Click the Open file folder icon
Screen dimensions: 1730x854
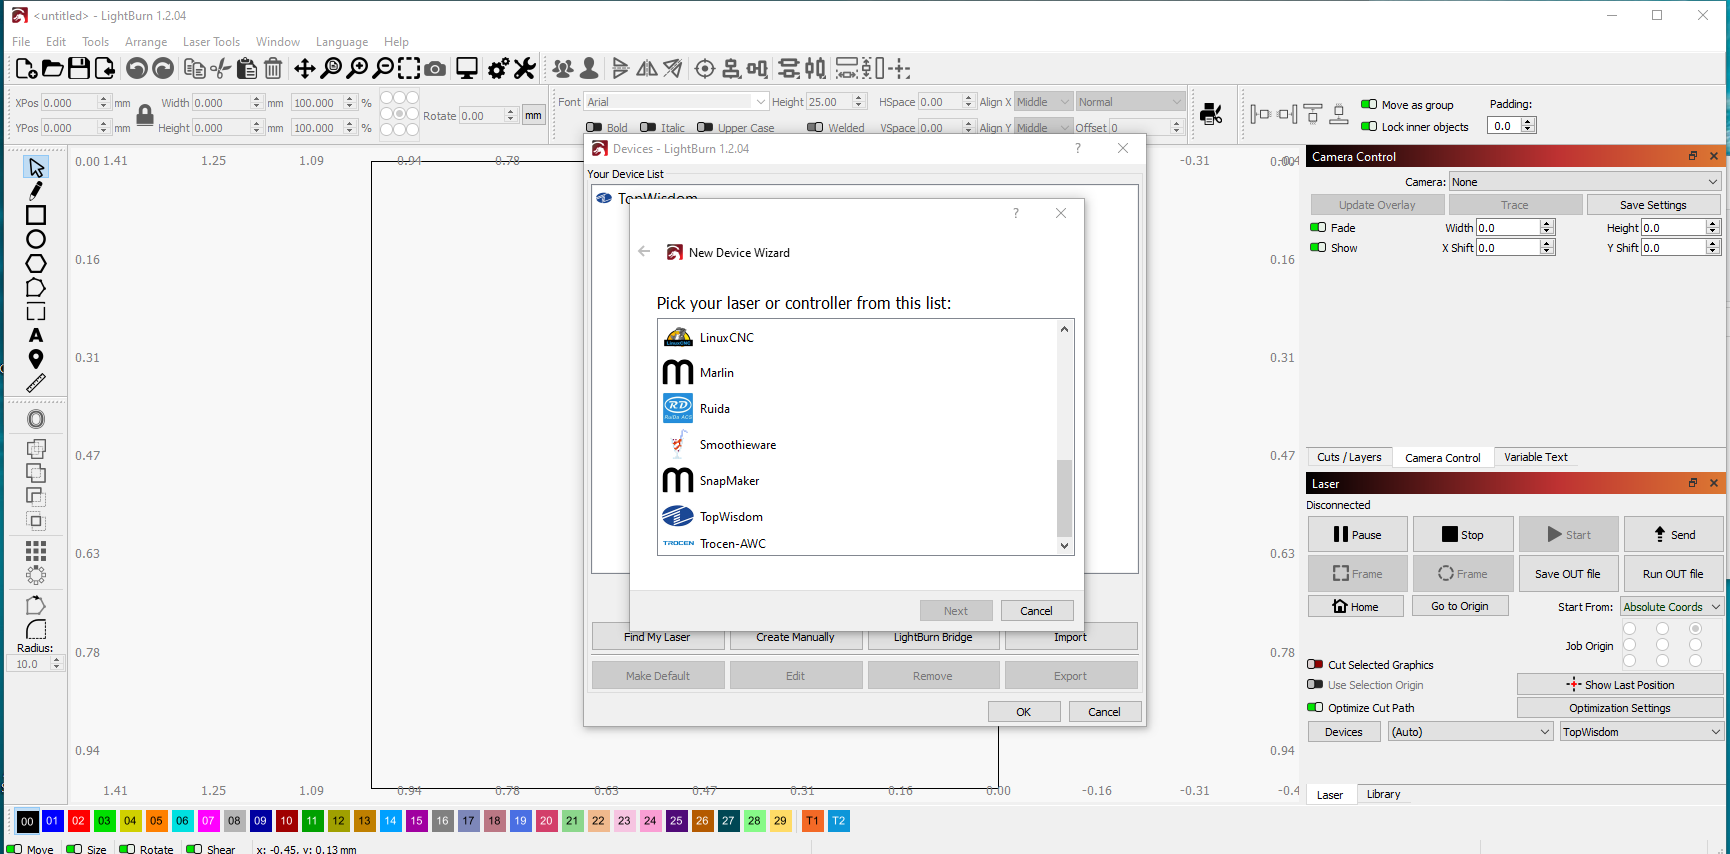pos(53,68)
